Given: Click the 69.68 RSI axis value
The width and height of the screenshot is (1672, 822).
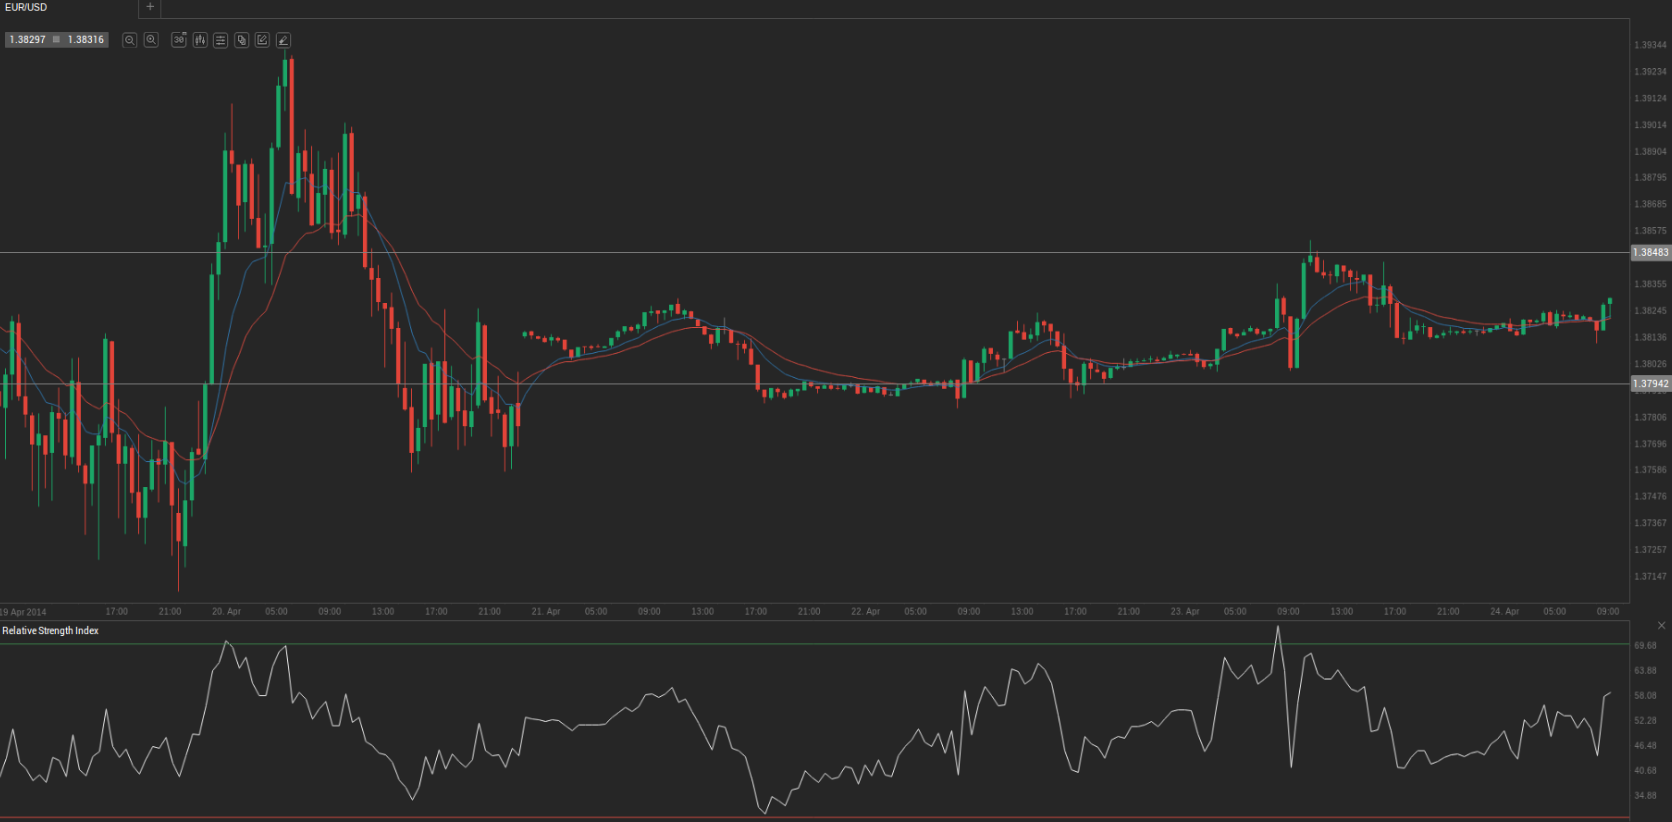Looking at the screenshot, I should [x=1645, y=646].
